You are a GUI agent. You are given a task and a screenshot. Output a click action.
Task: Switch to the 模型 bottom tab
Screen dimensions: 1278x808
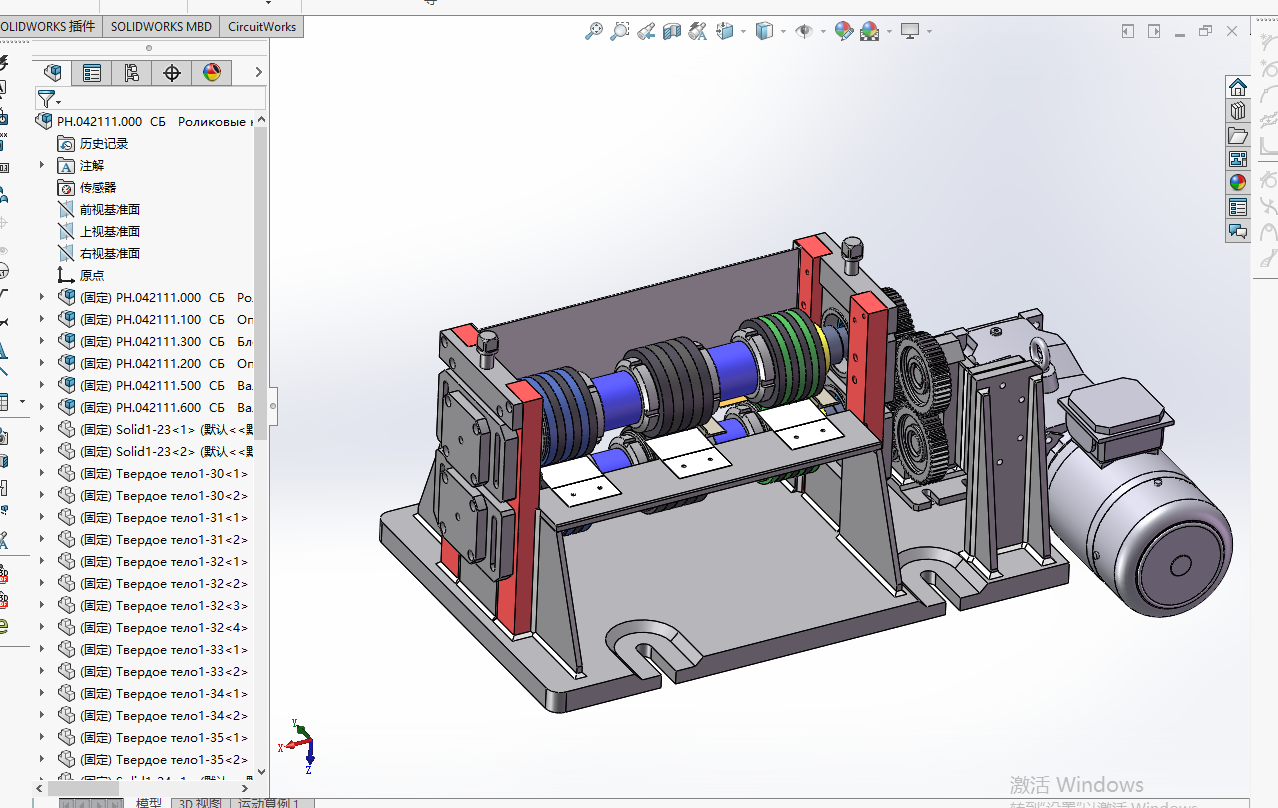(148, 802)
